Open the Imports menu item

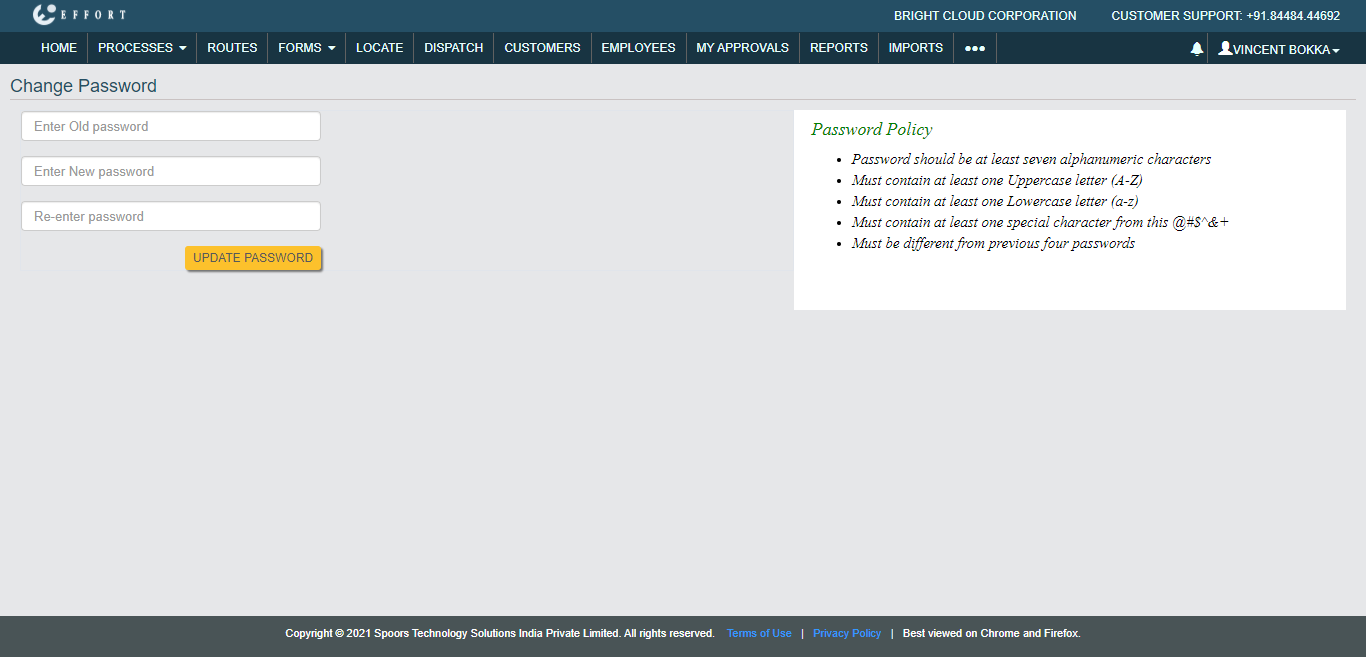coord(915,48)
